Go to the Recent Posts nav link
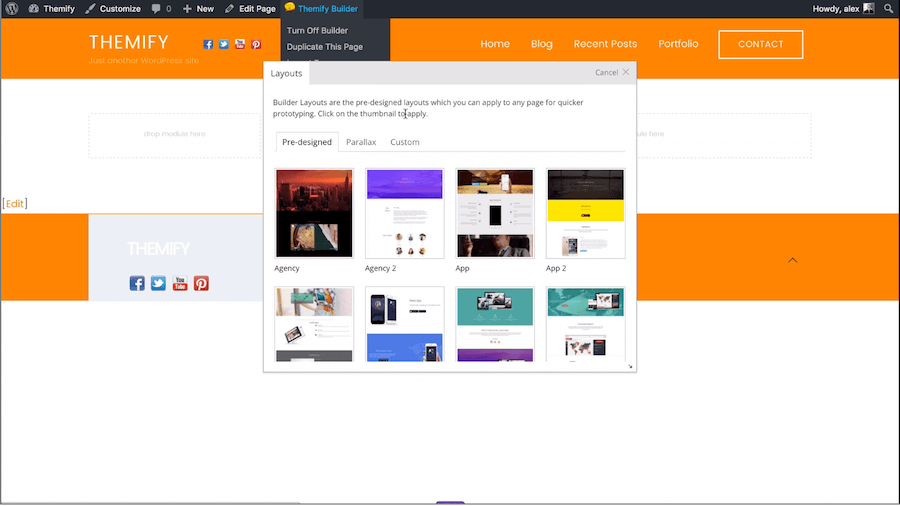 pyautogui.click(x=605, y=44)
